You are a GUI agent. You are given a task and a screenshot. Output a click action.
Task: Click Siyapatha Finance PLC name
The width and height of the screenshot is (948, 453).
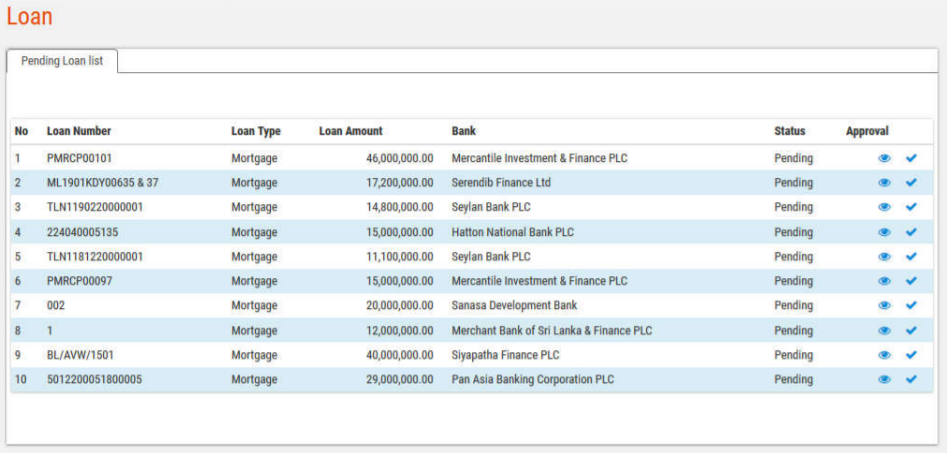click(505, 355)
